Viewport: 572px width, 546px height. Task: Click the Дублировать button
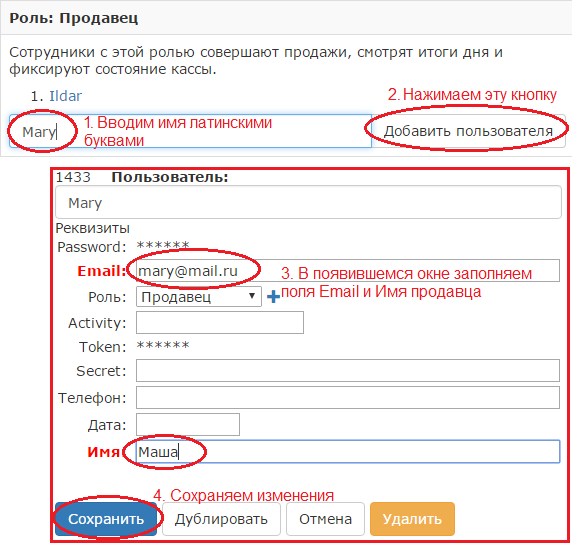pos(221,519)
